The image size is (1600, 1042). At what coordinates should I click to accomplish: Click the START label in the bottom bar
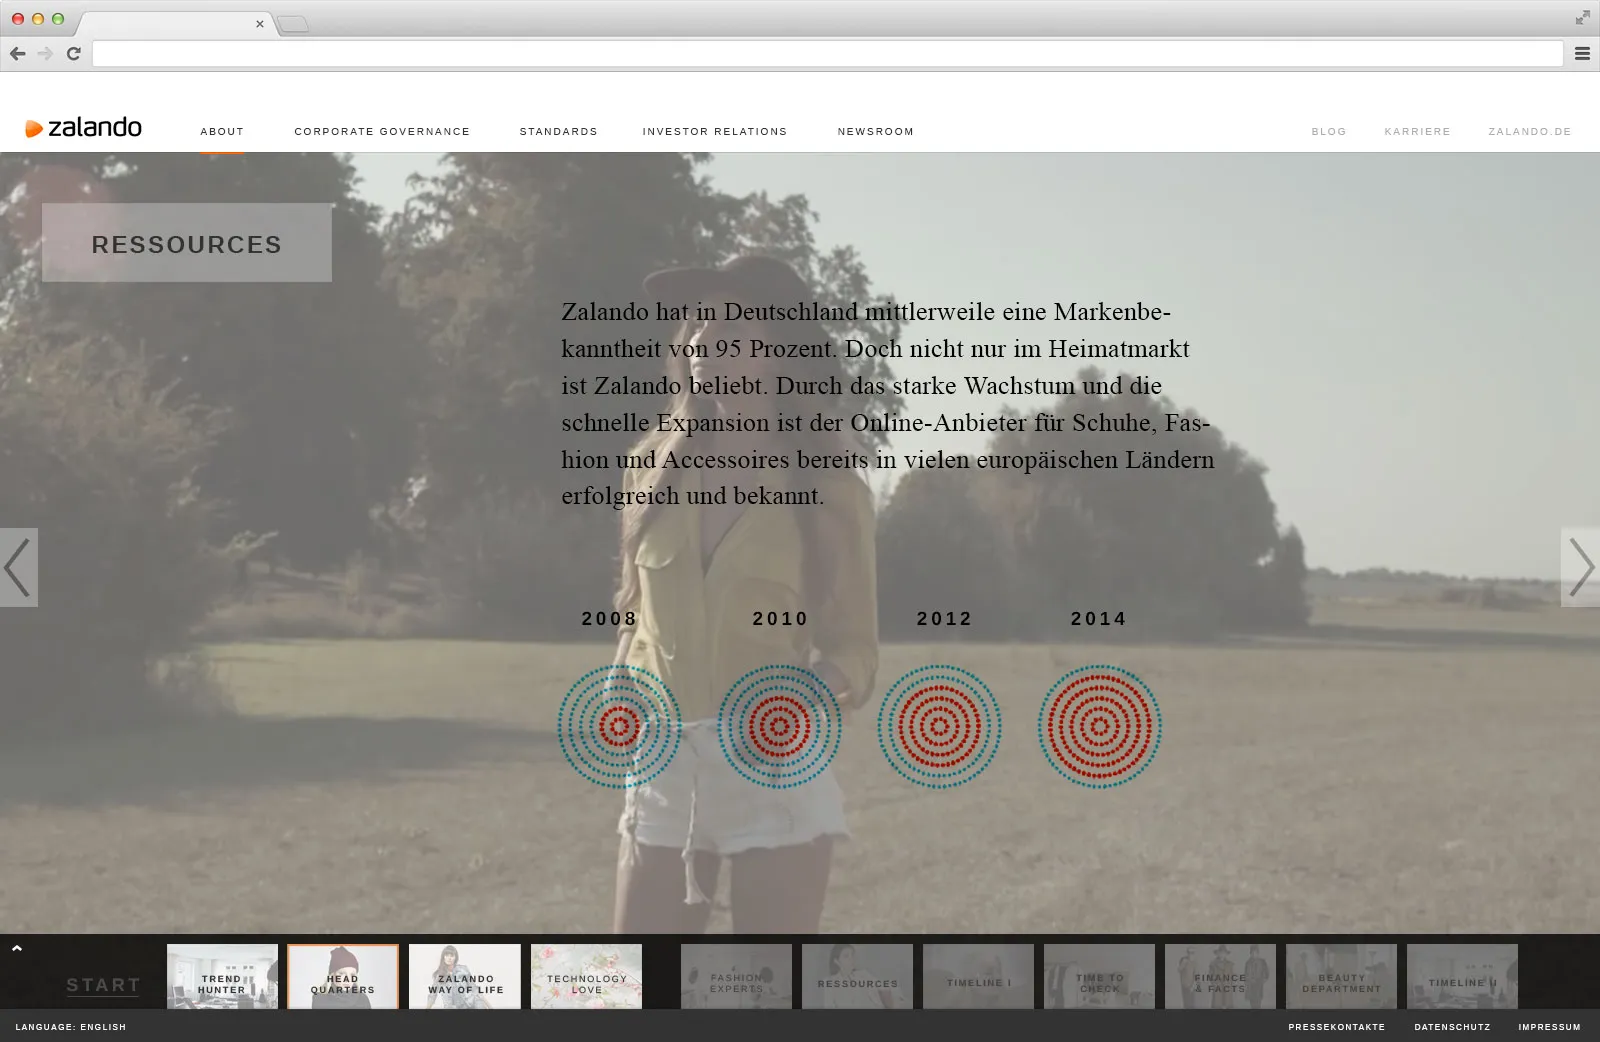point(103,985)
